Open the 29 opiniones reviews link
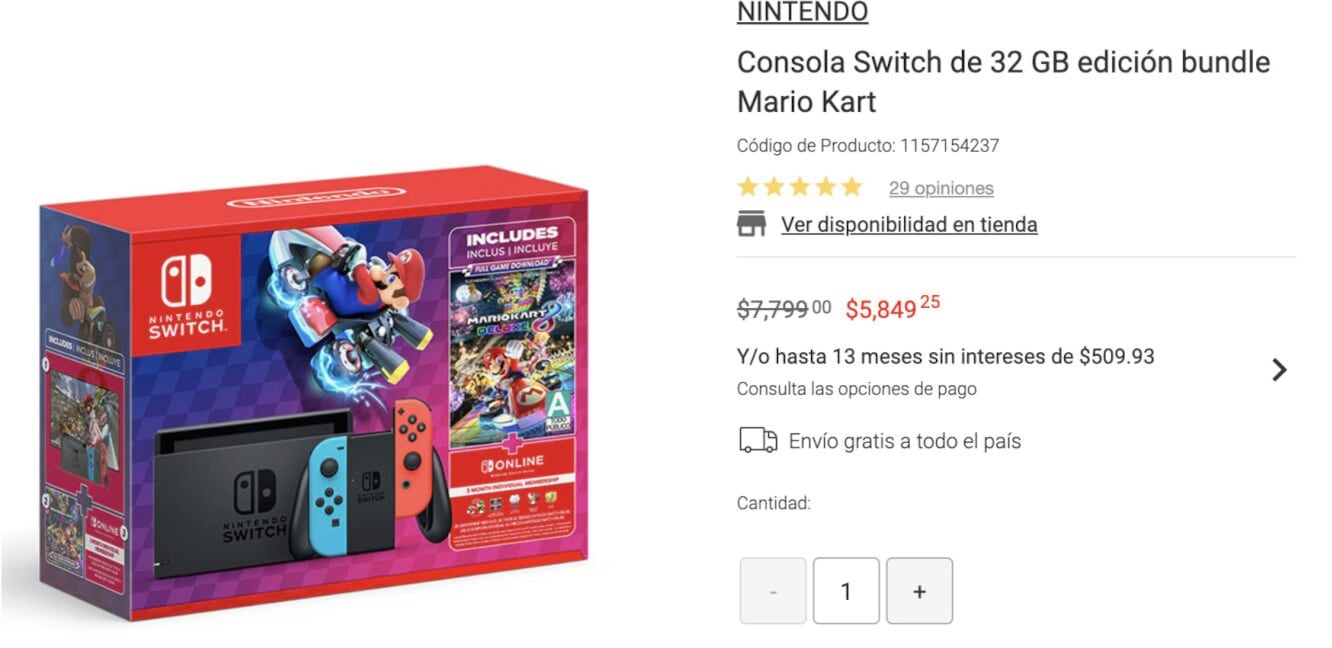The image size is (1332, 648). 941,188
